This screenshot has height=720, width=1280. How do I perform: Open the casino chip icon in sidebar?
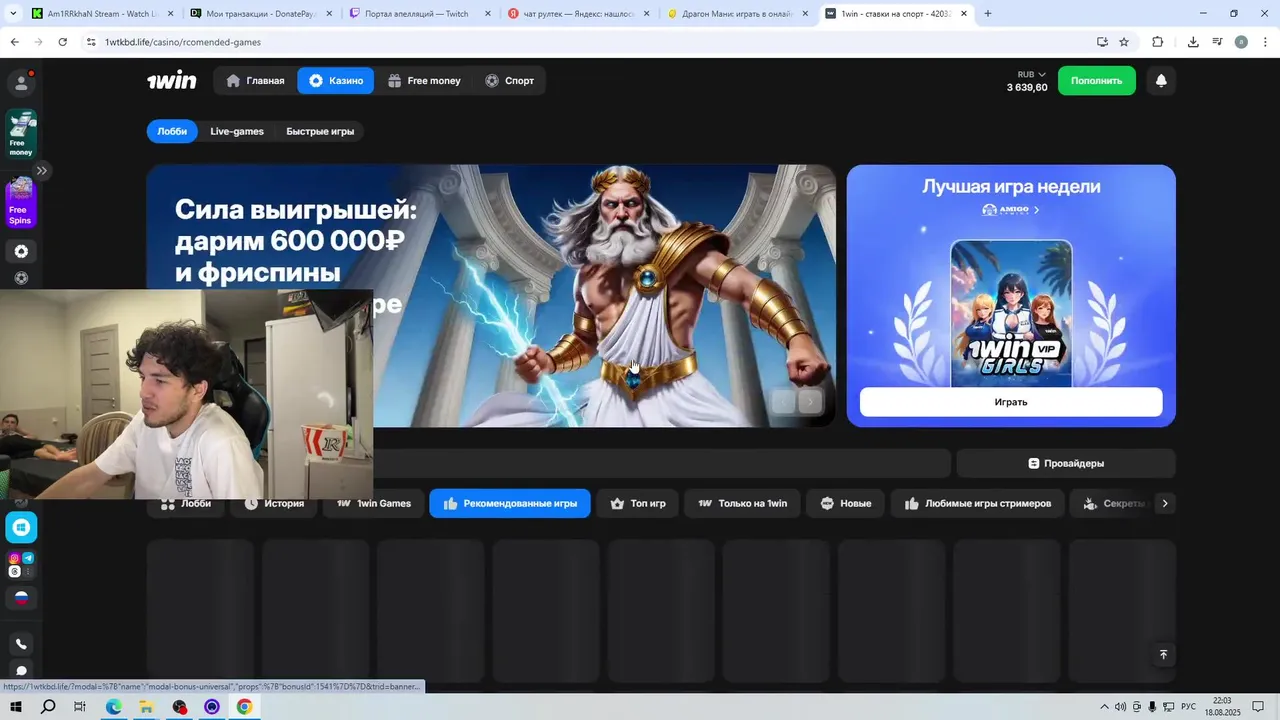[x=21, y=251]
